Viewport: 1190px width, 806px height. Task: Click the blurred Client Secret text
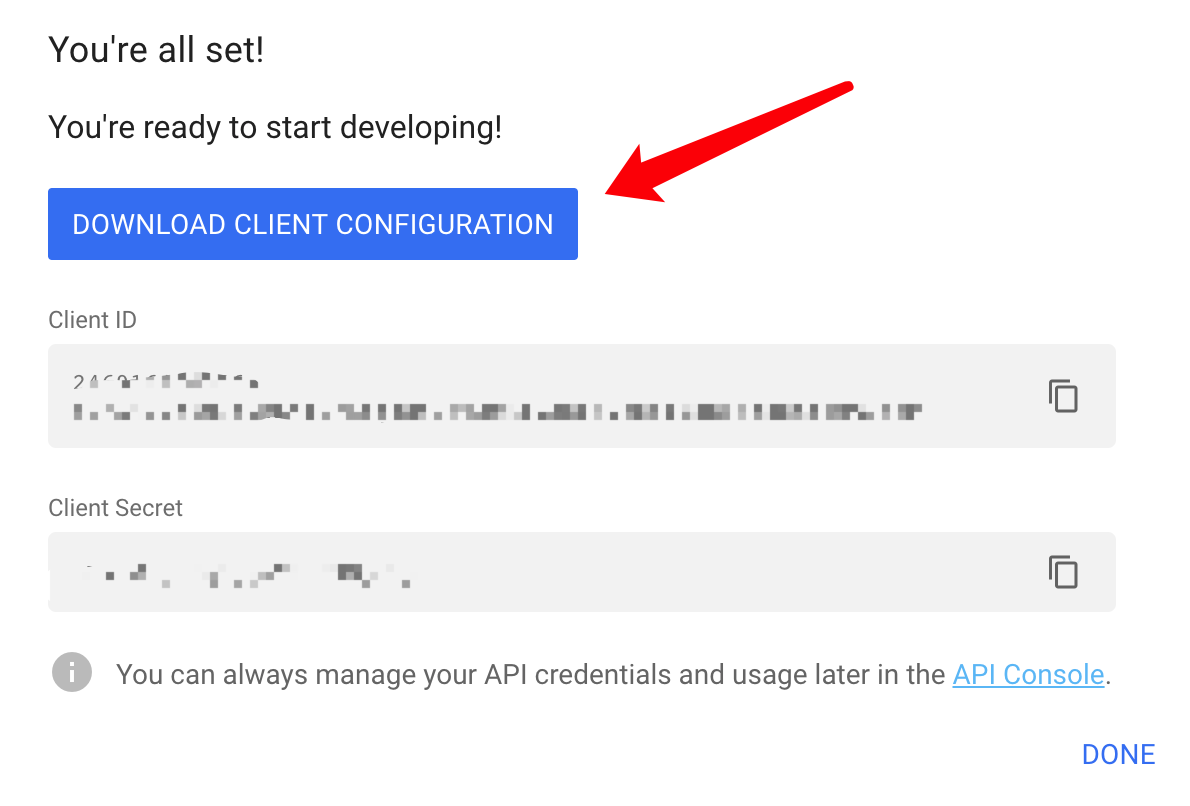pos(247,576)
